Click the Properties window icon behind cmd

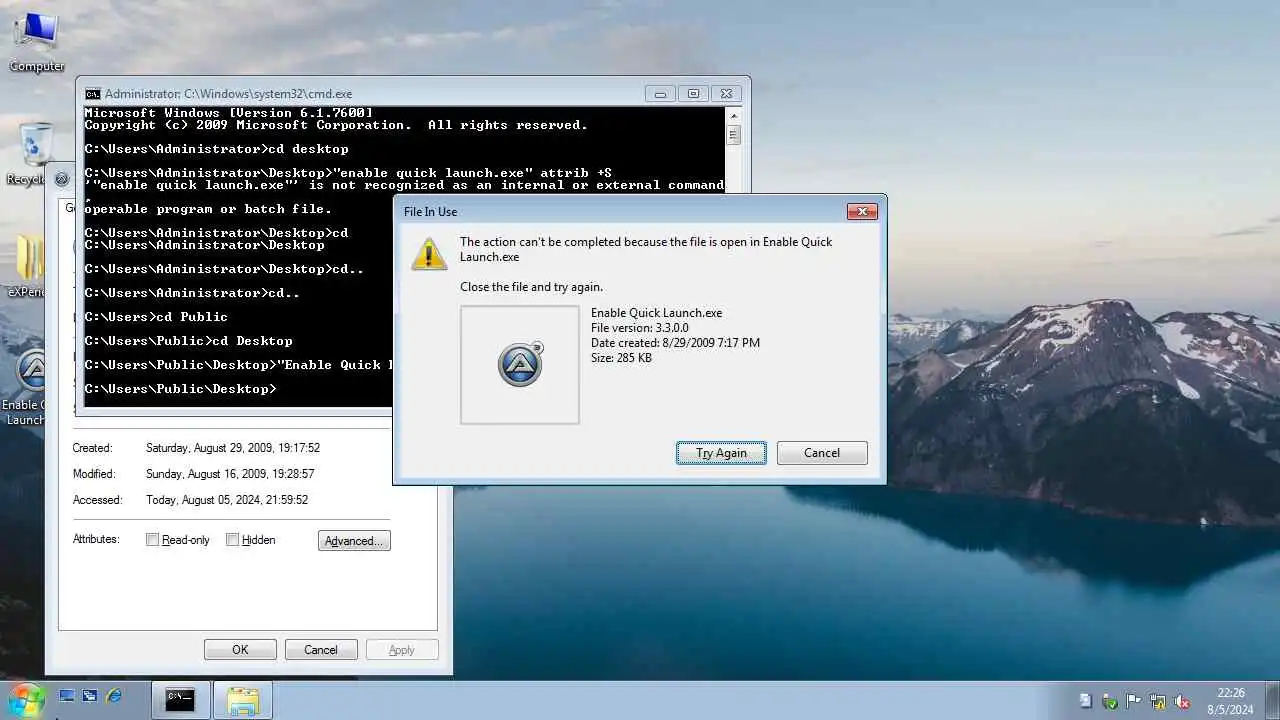tap(62, 179)
